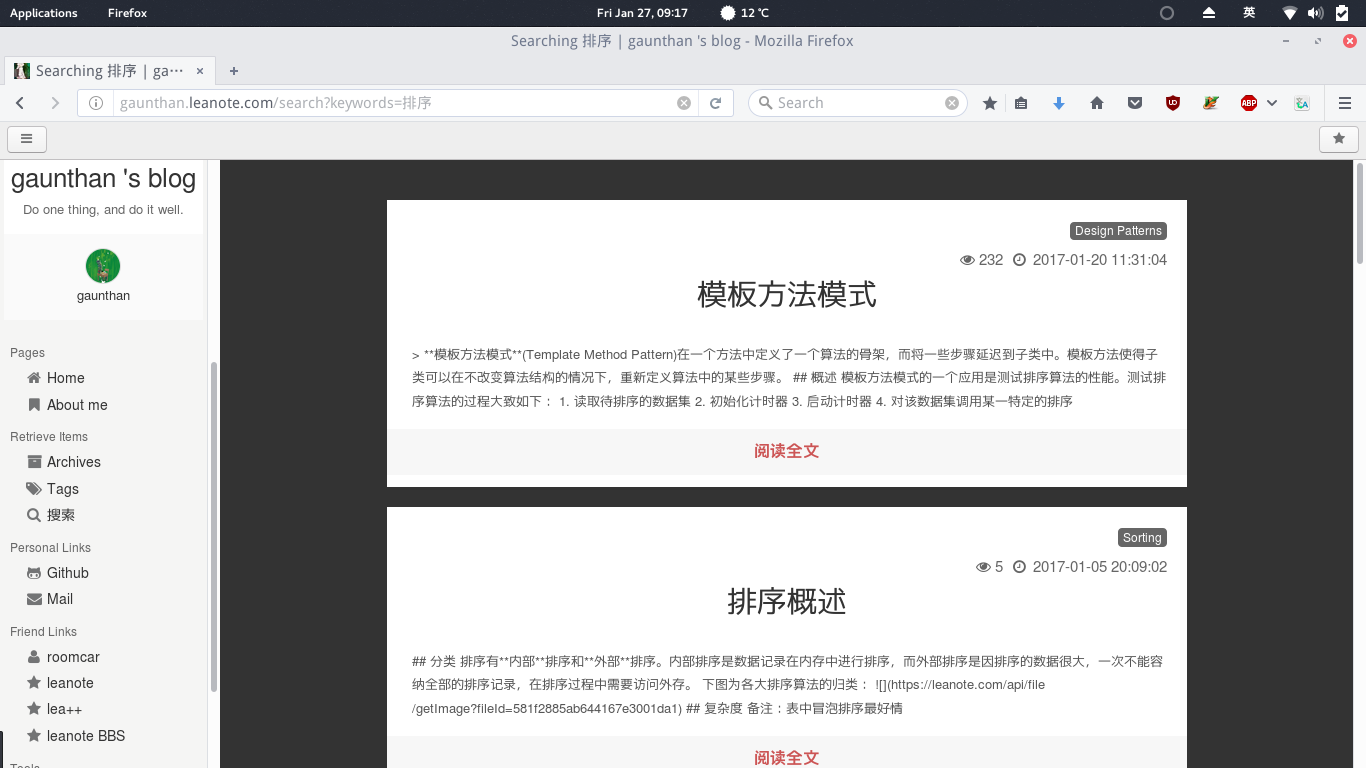
Task: Click the 232 views count
Action: pos(982,260)
